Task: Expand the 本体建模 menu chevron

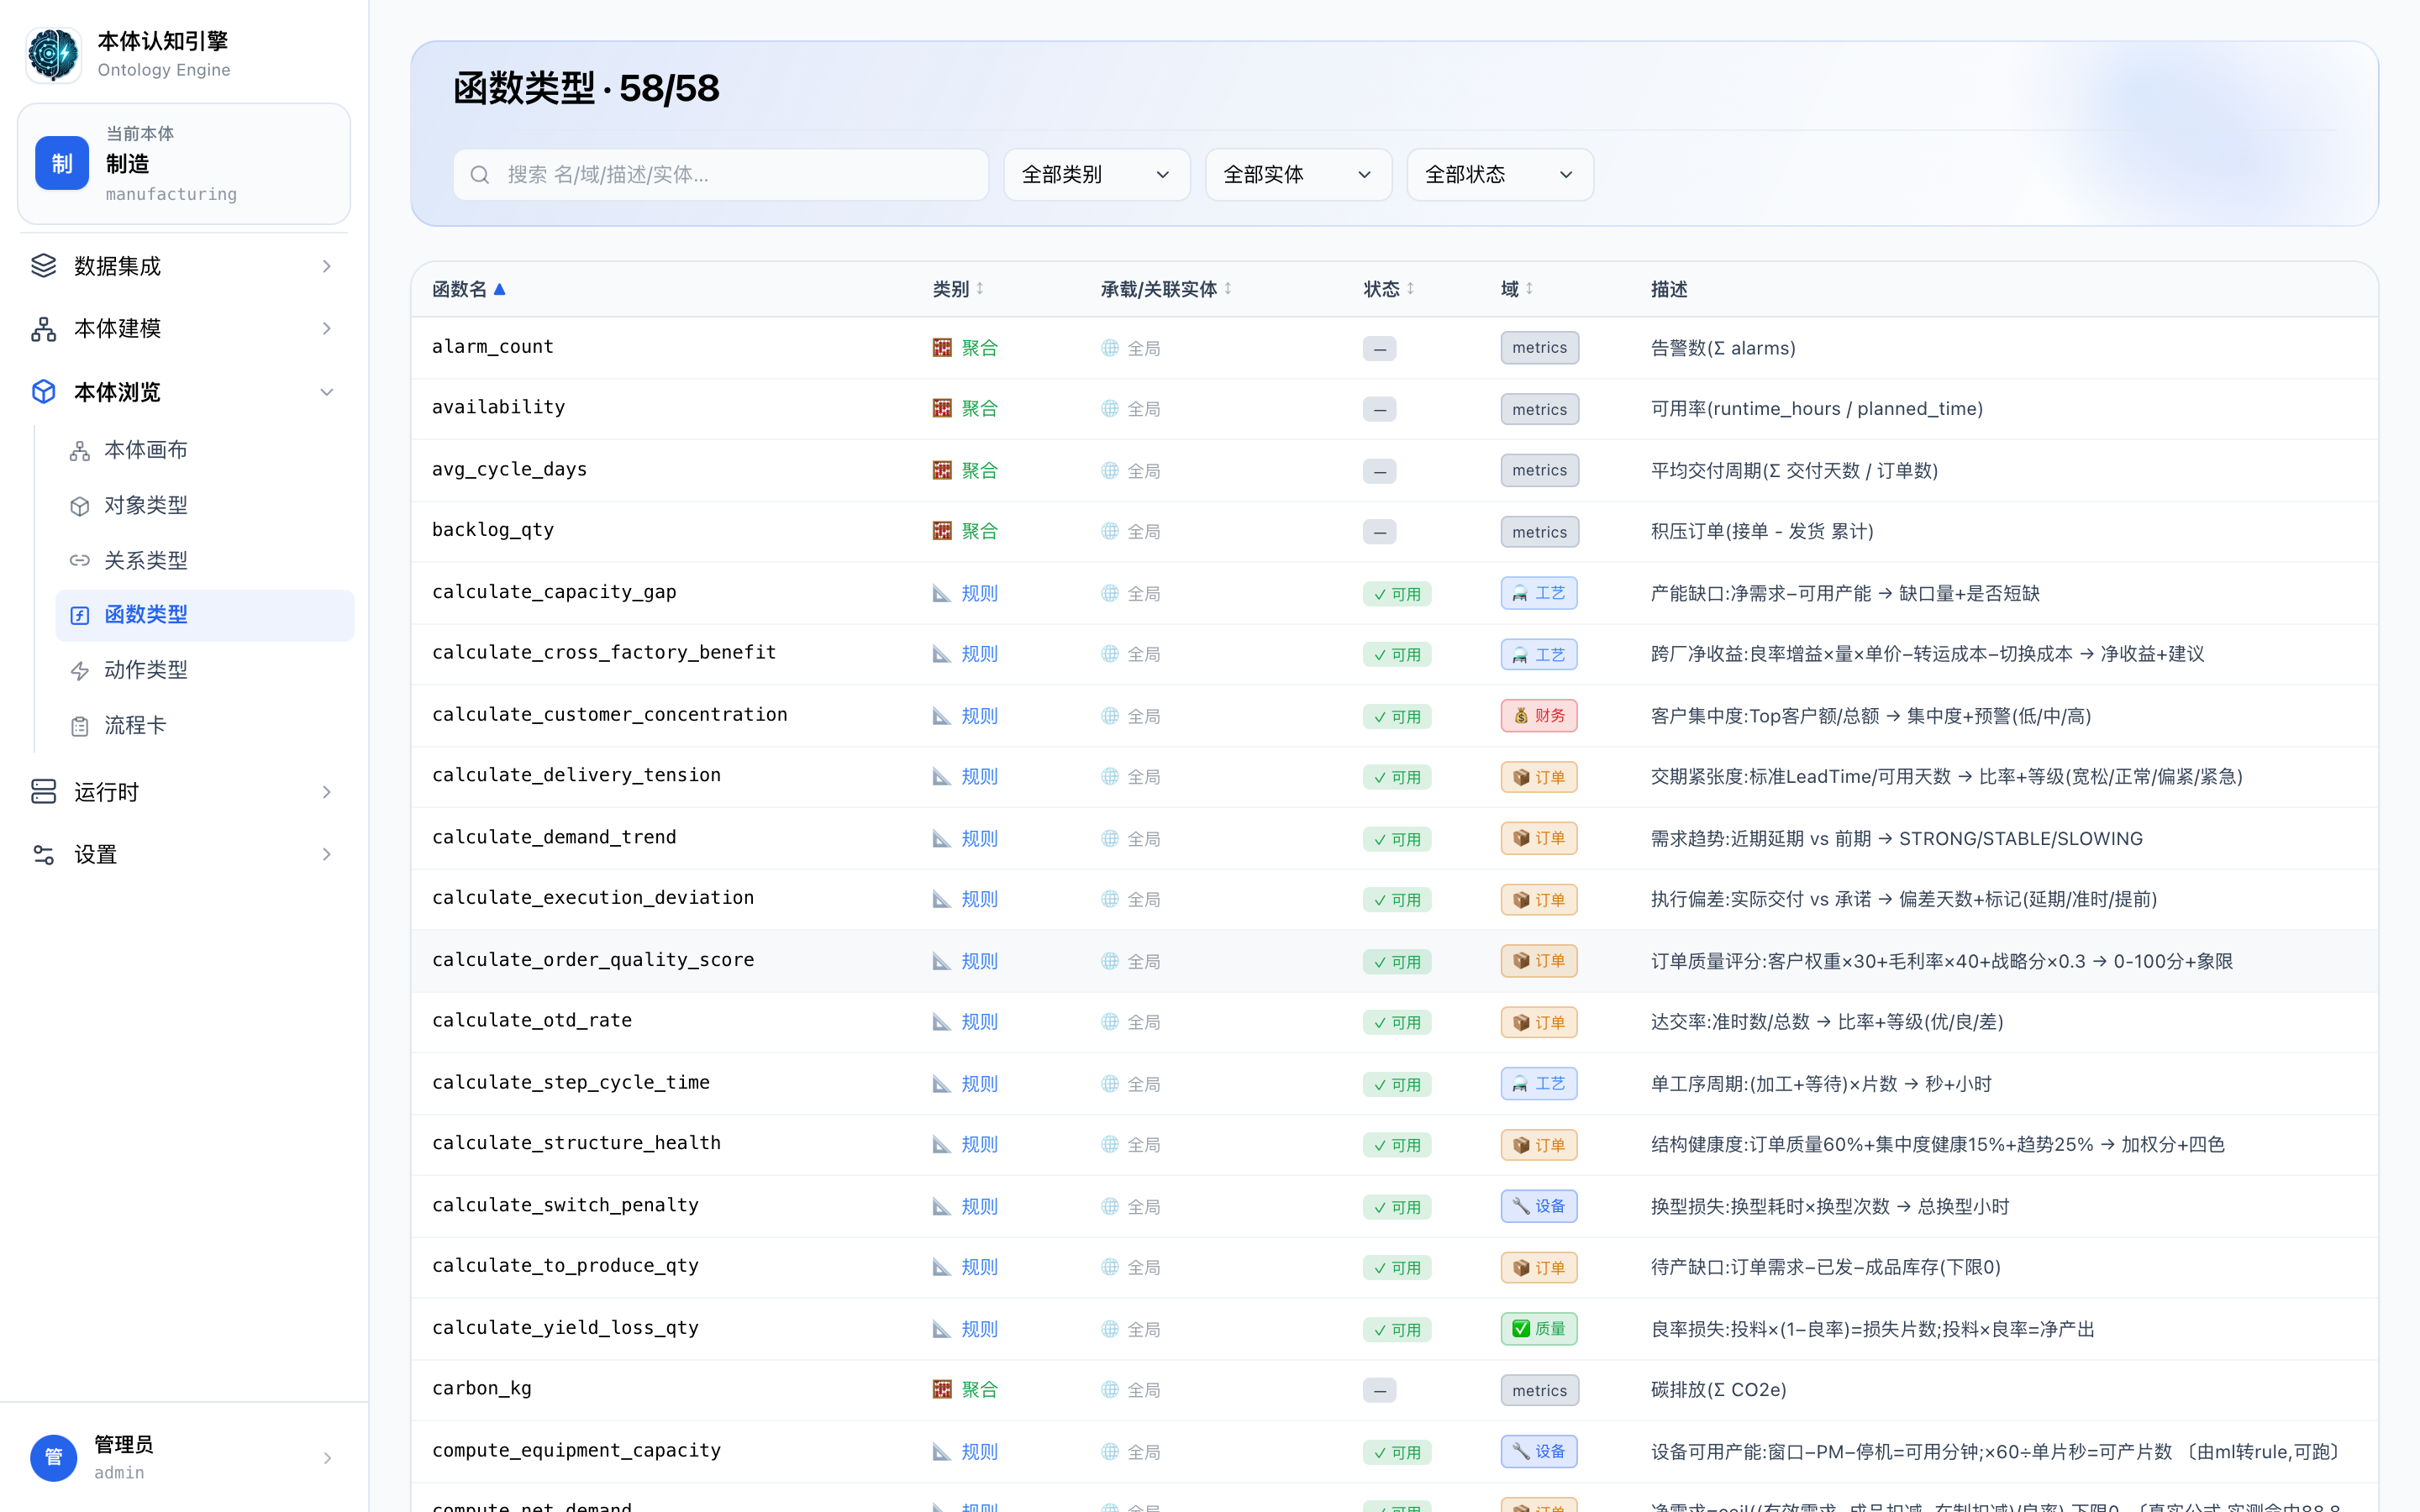Action: pos(326,328)
